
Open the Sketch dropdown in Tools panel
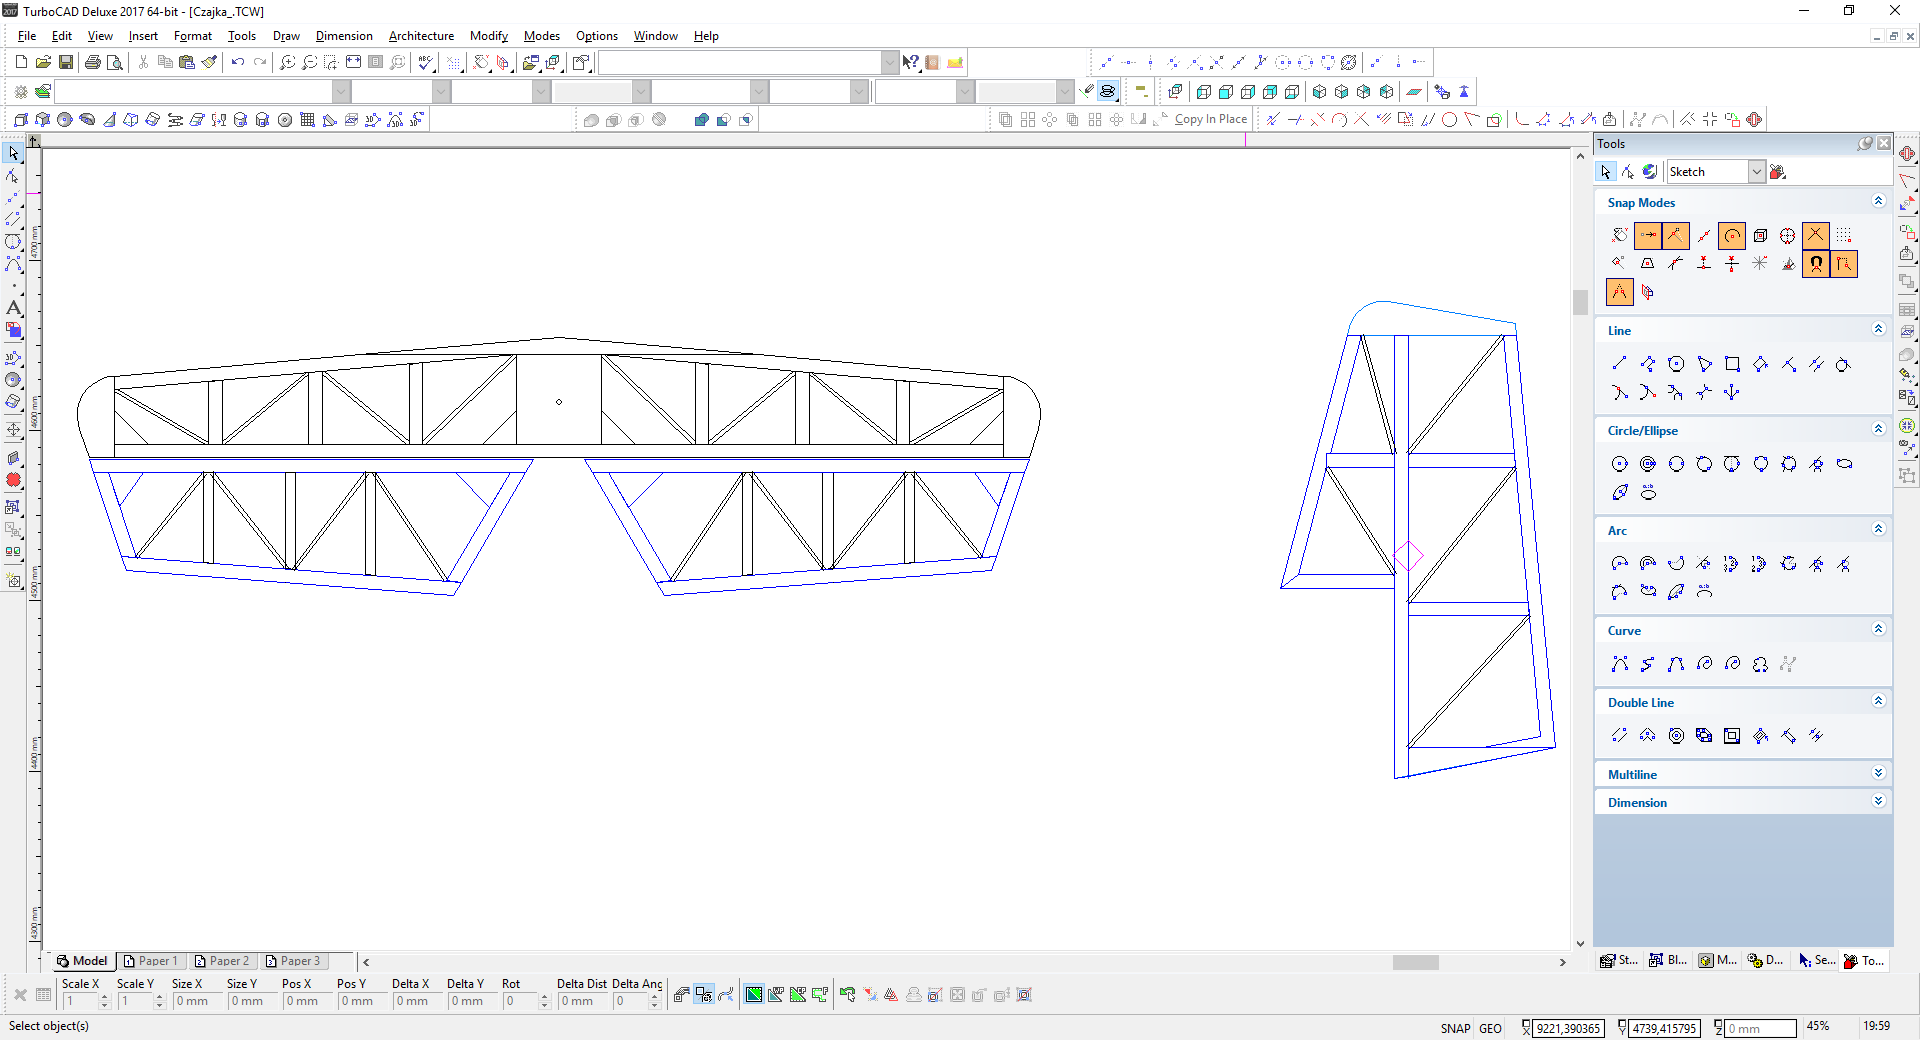(1756, 172)
